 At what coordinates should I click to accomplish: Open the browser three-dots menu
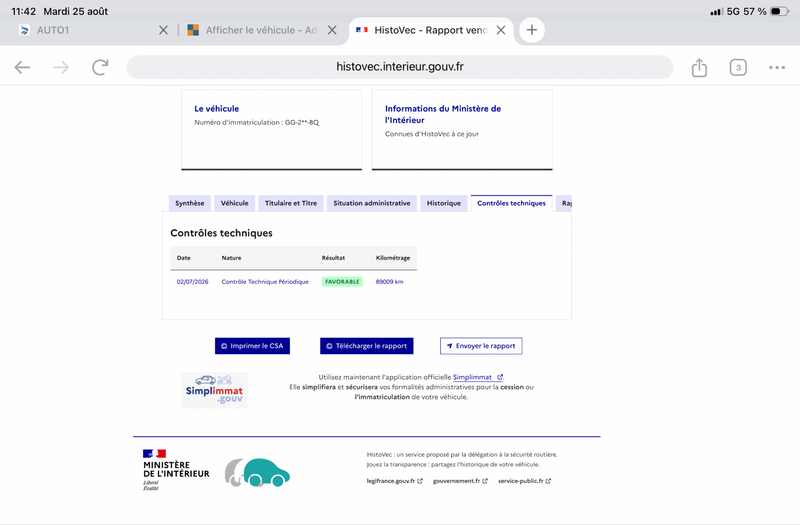[x=777, y=67]
